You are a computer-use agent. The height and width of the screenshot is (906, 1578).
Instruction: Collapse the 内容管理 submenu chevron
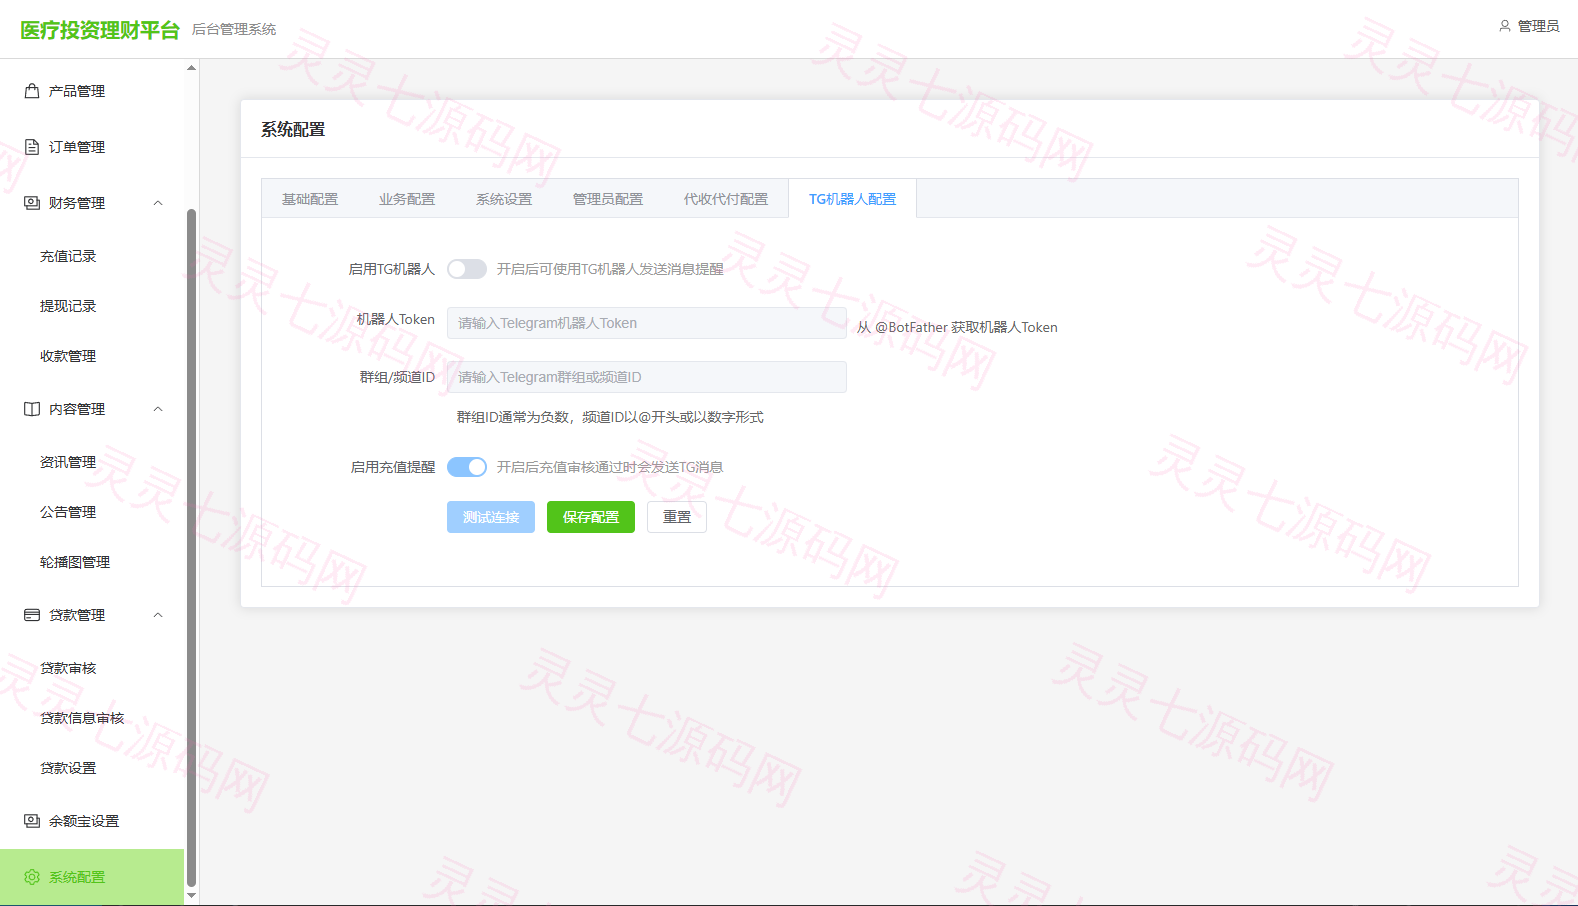158,409
